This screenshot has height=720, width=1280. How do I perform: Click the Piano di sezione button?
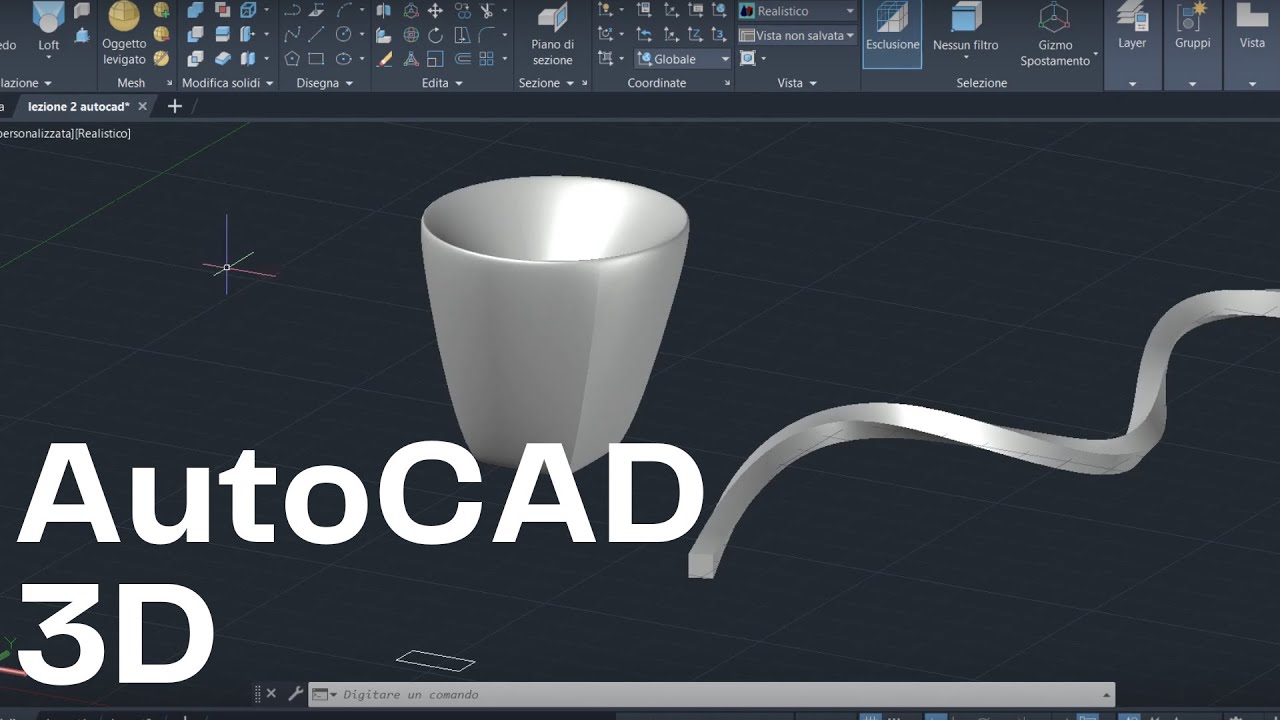552,34
